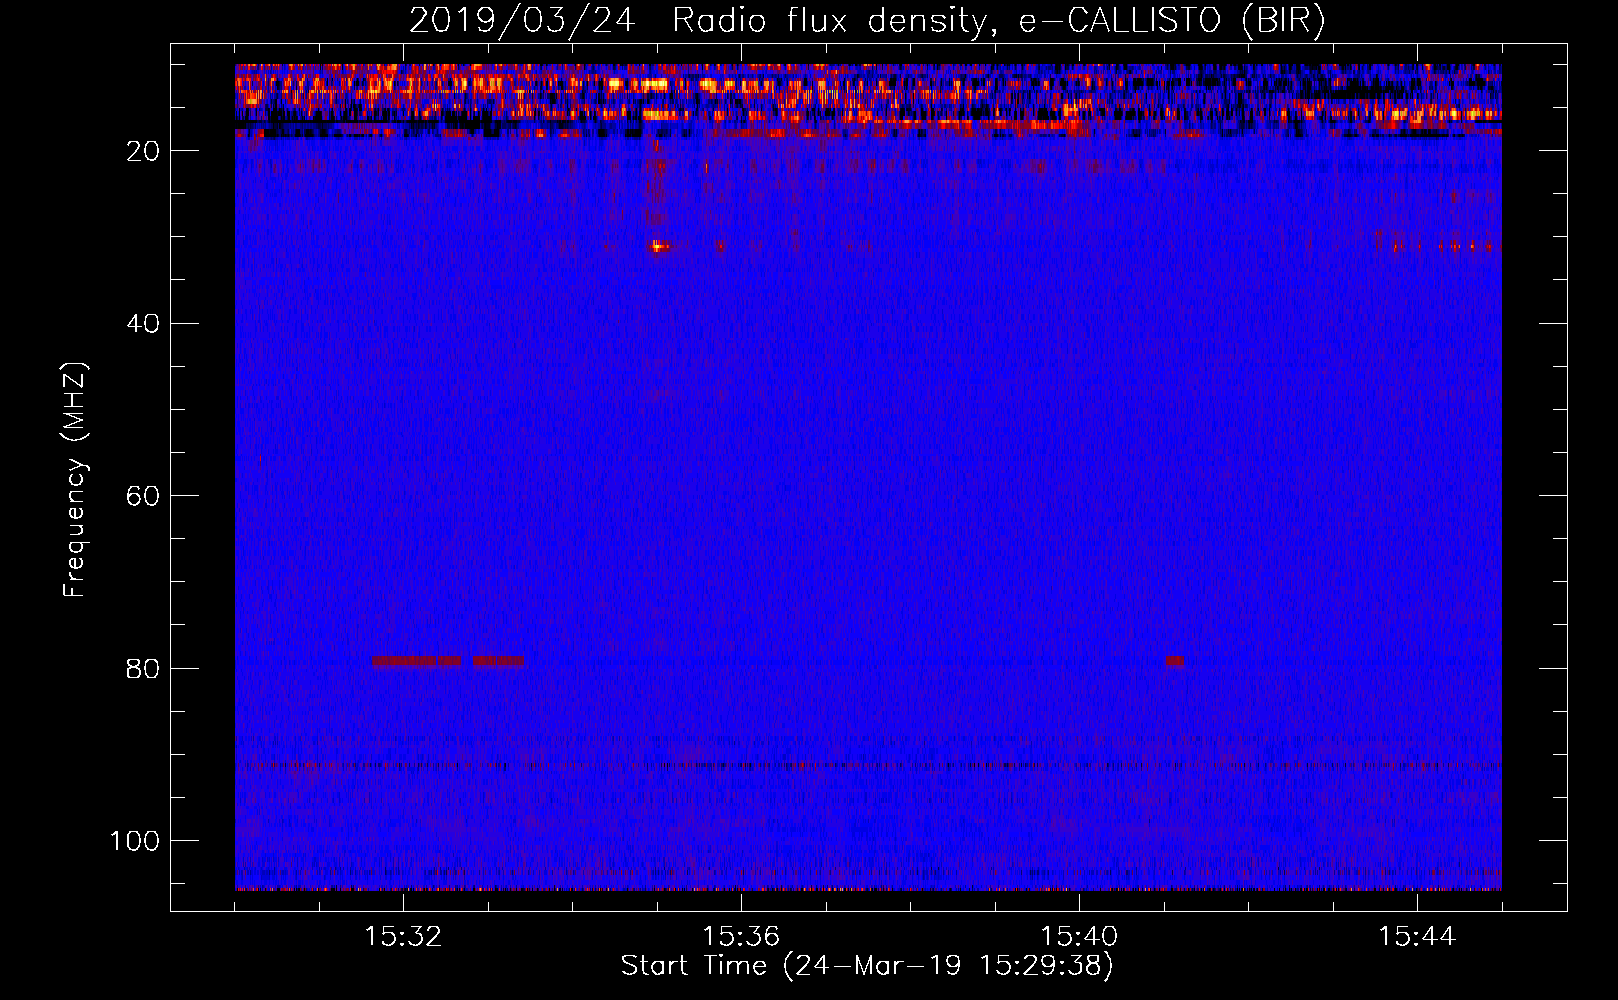Screen dimensions: 1618x1000
Task: Click the 'Start Time (24-Mar-19 15:29:38)' label
Action: coord(867,966)
